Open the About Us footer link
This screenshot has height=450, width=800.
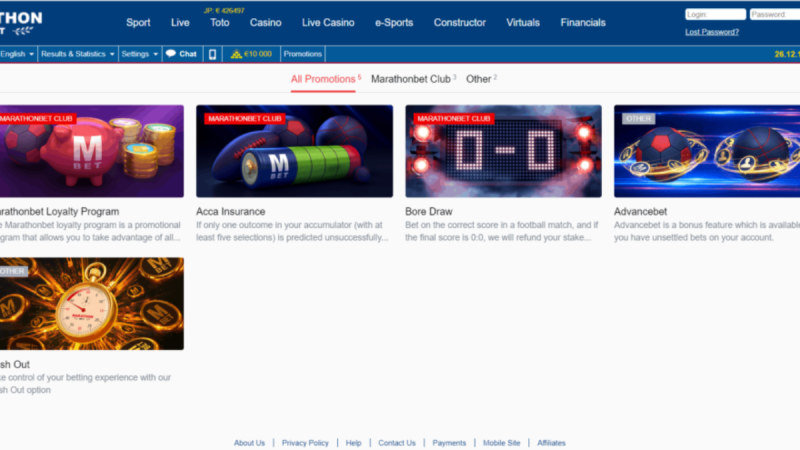tap(249, 443)
